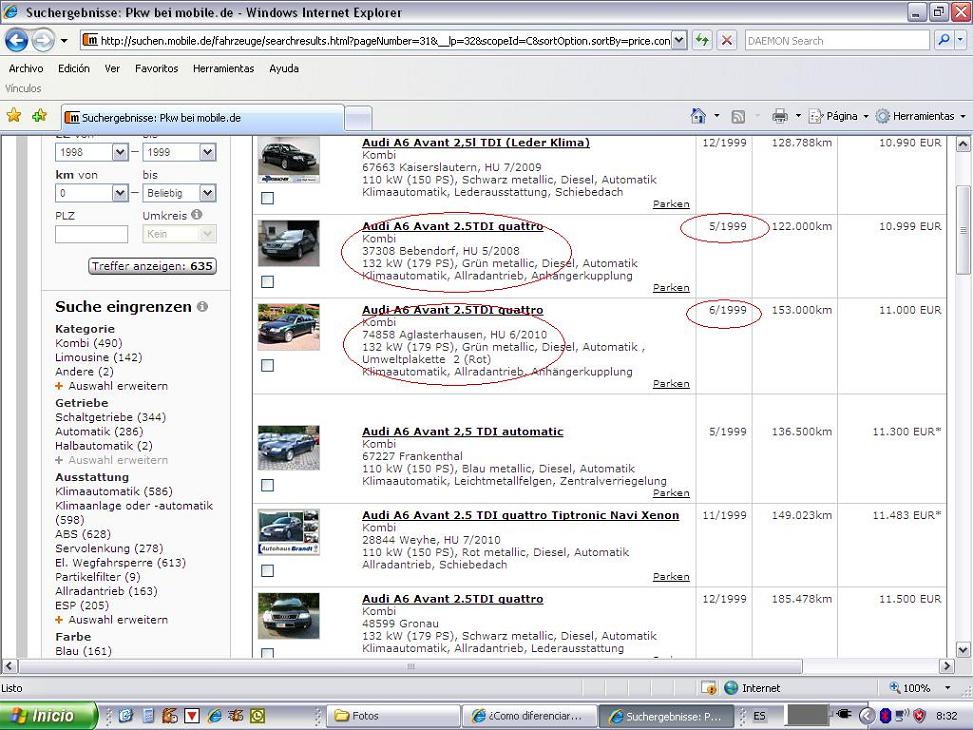
Task: Open the address bar history dropdown
Action: click(x=679, y=41)
